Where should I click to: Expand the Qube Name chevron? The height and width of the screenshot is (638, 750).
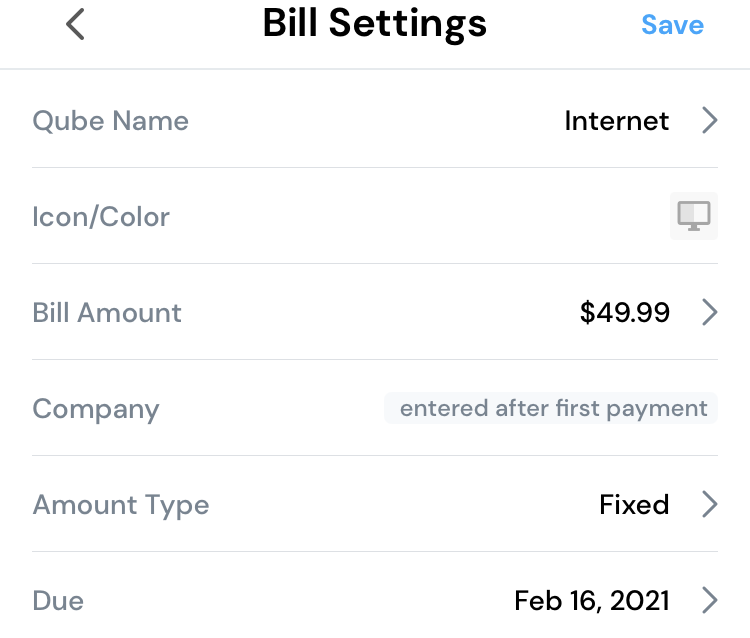click(710, 121)
